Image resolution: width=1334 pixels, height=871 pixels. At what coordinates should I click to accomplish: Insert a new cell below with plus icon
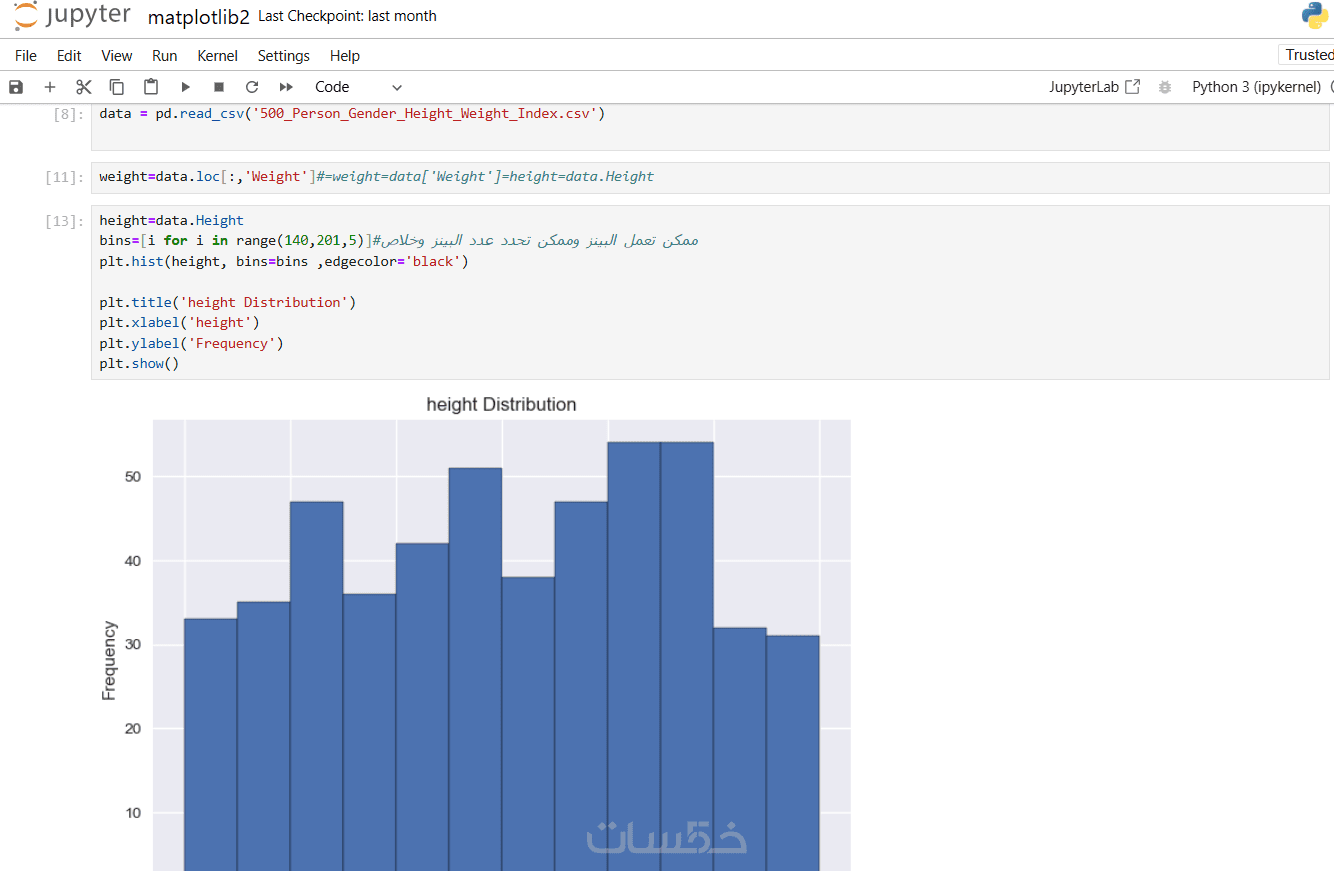tap(50, 87)
